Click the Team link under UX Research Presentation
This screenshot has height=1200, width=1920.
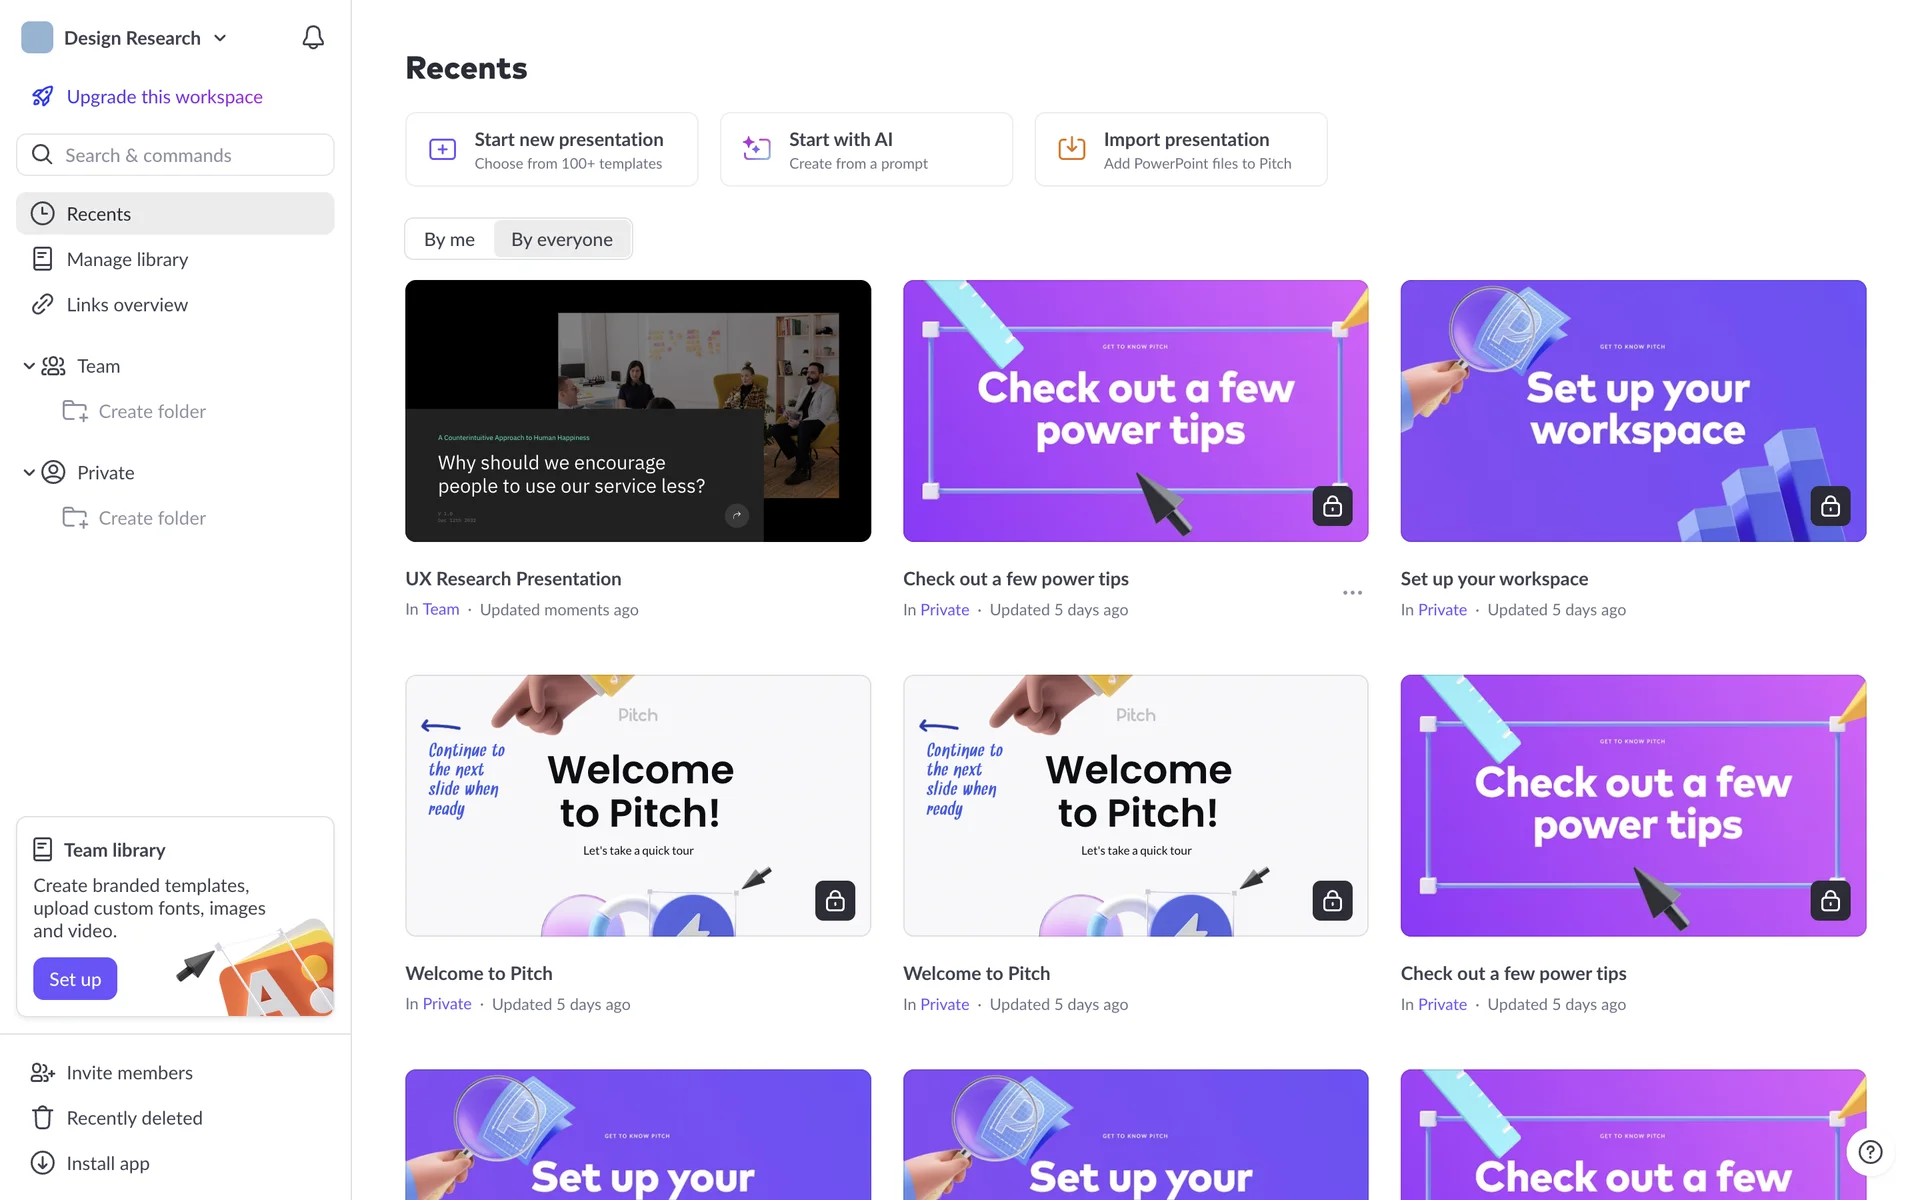440,609
